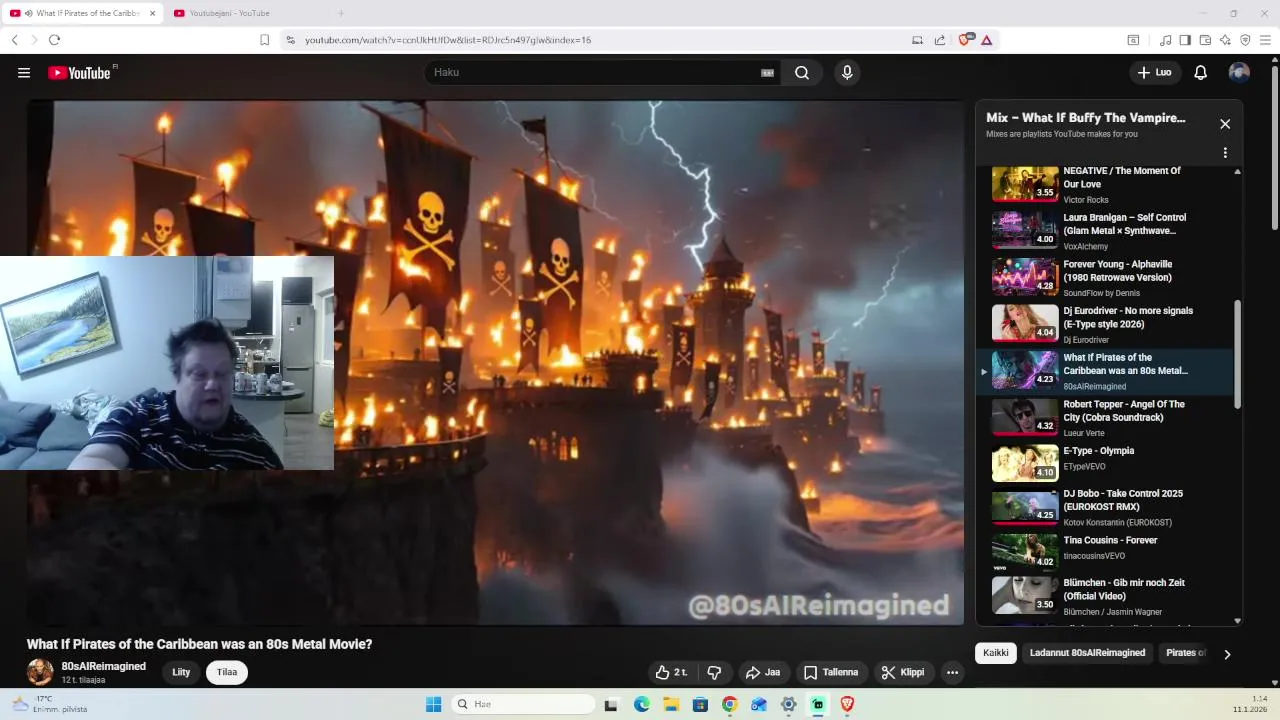
Task: Click the playlist scrollbar up arrow
Action: point(1237,172)
